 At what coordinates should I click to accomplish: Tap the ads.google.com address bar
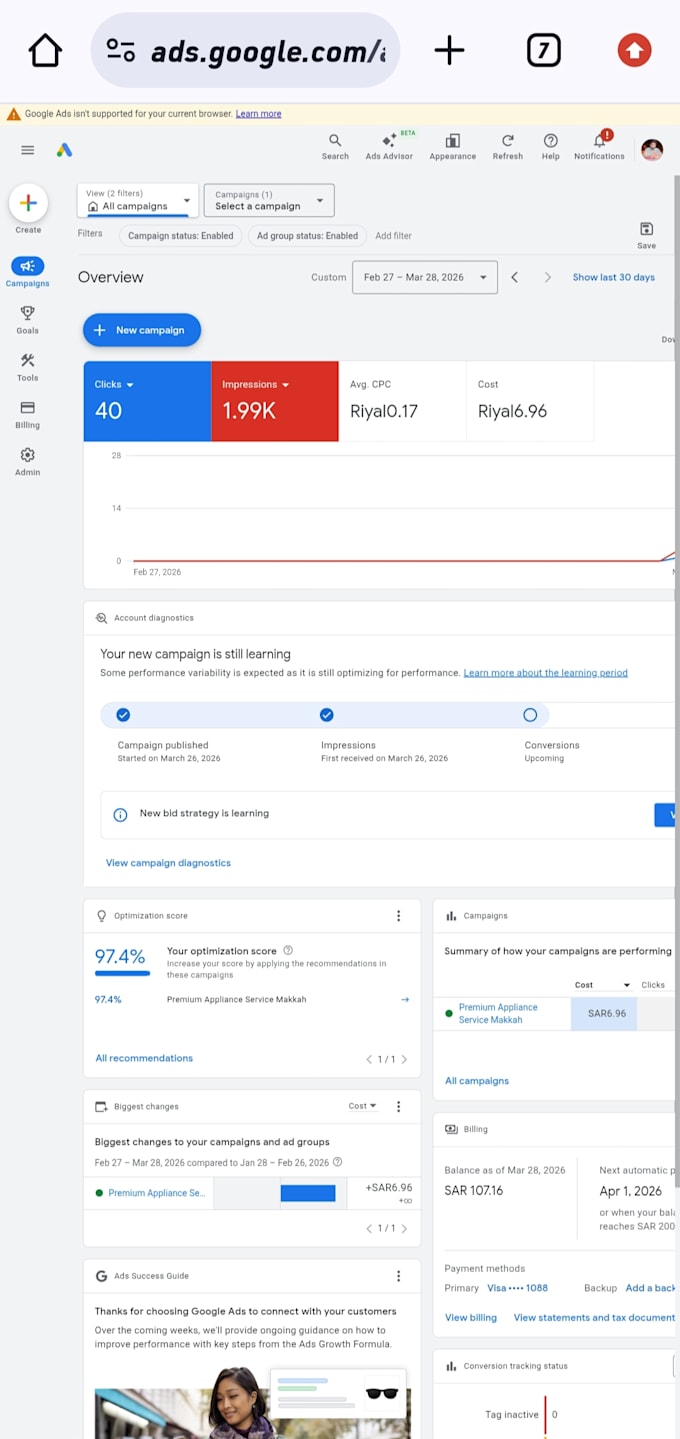245,50
